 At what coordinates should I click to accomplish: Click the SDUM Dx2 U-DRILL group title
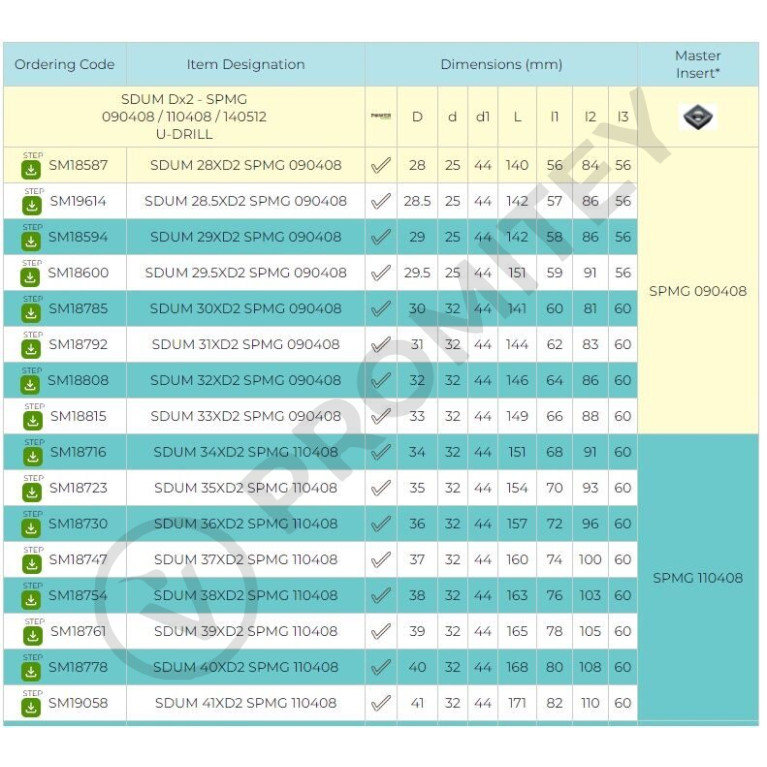184,117
